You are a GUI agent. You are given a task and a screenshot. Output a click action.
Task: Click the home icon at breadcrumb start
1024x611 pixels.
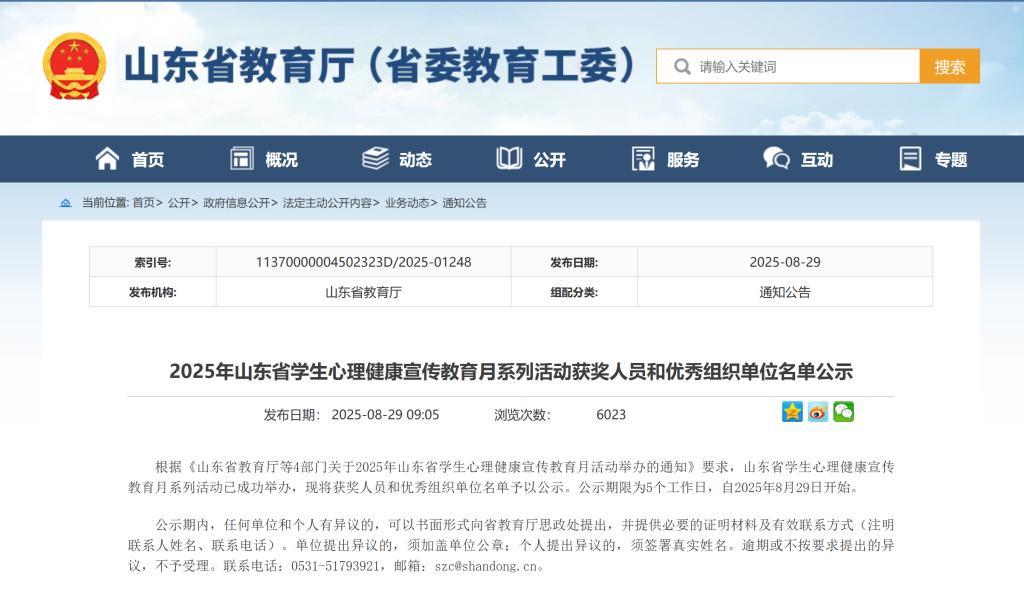click(x=66, y=203)
